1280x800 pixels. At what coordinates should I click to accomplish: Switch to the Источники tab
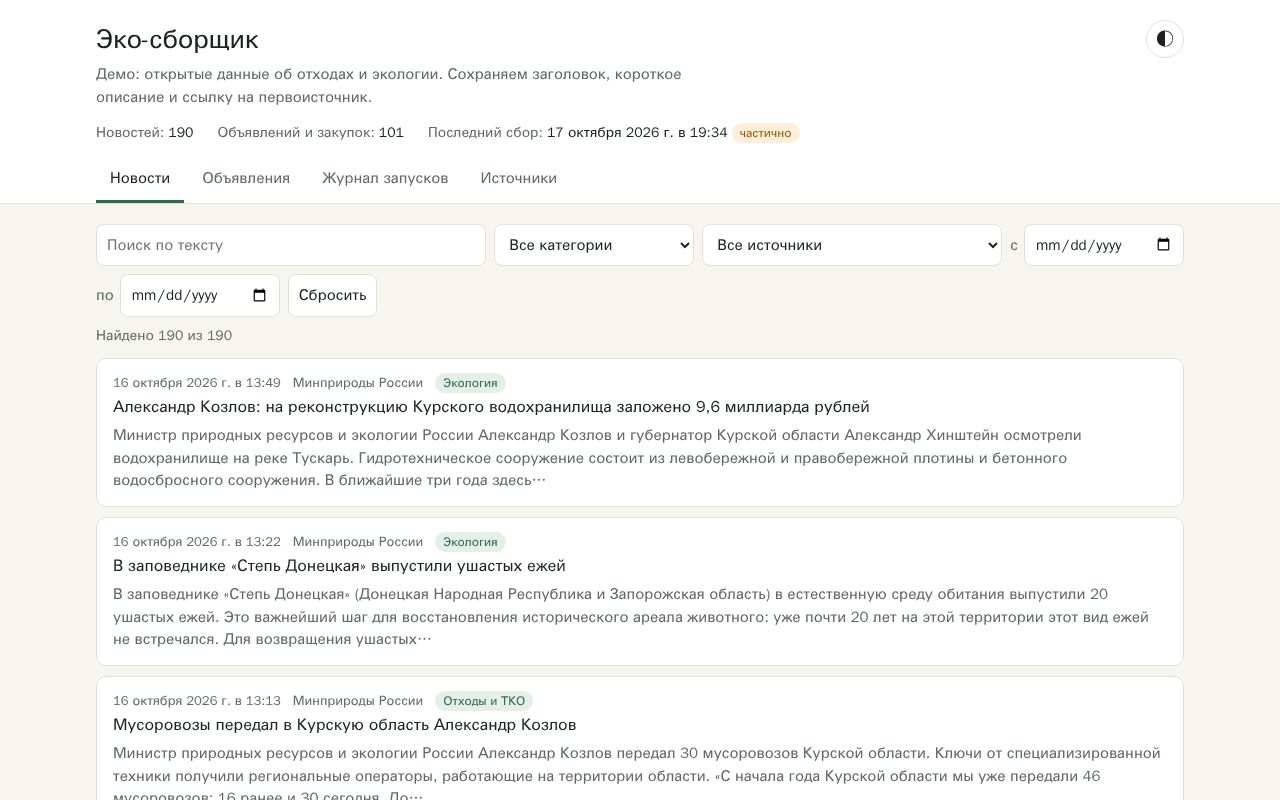click(518, 178)
